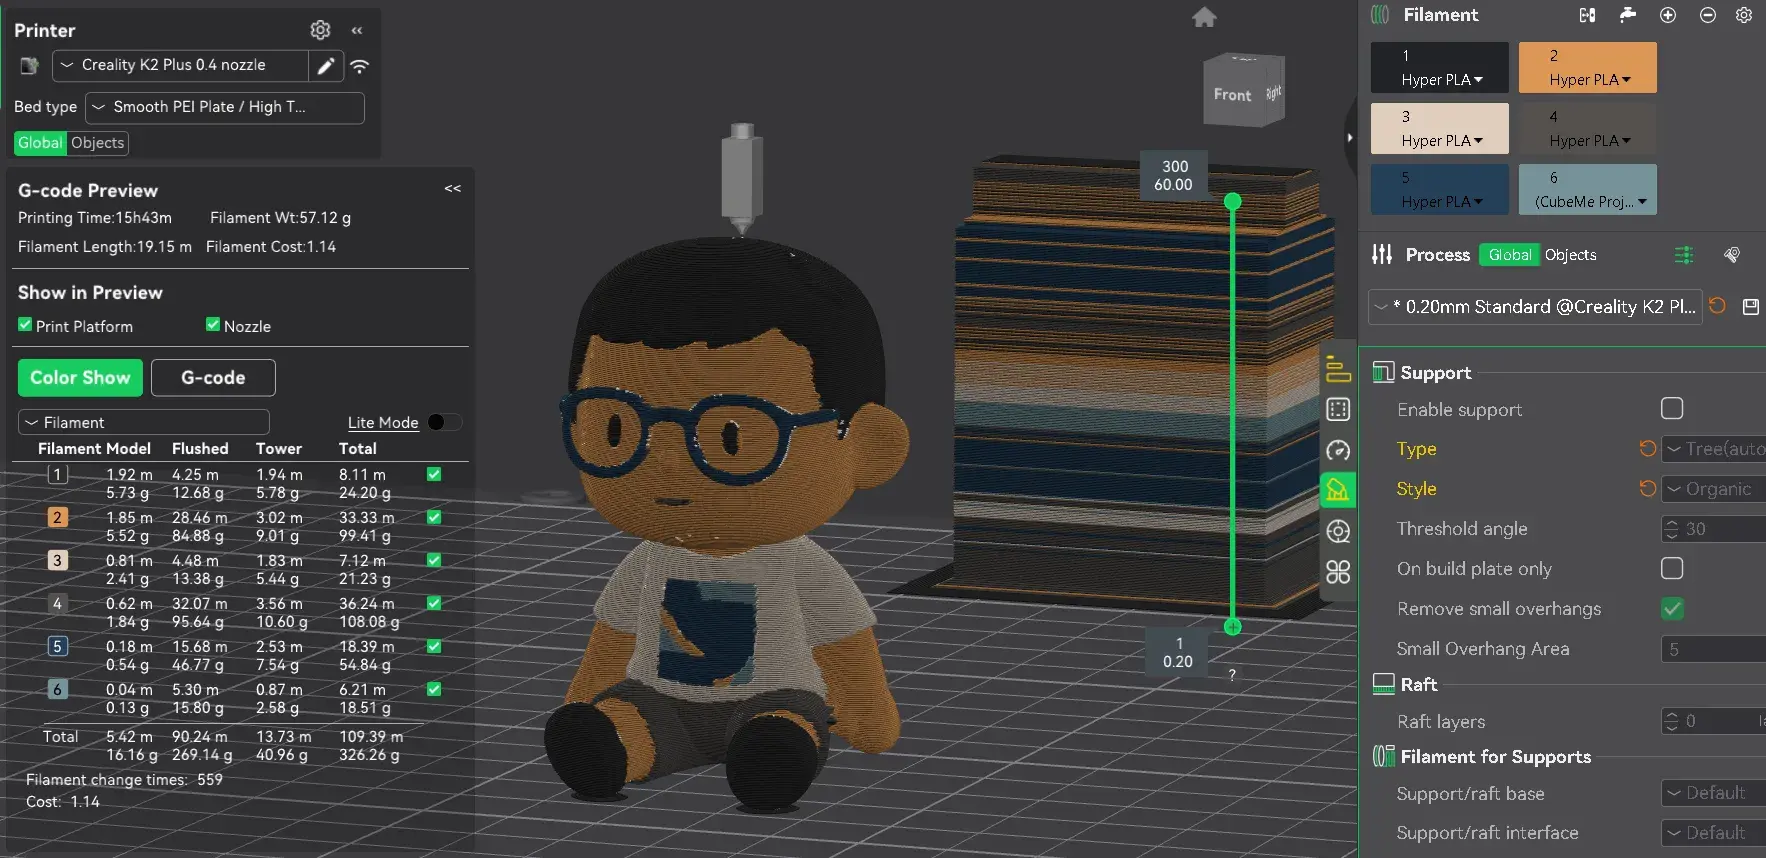
Task: Open the Filament view-mode dropdown
Action: [x=144, y=422]
